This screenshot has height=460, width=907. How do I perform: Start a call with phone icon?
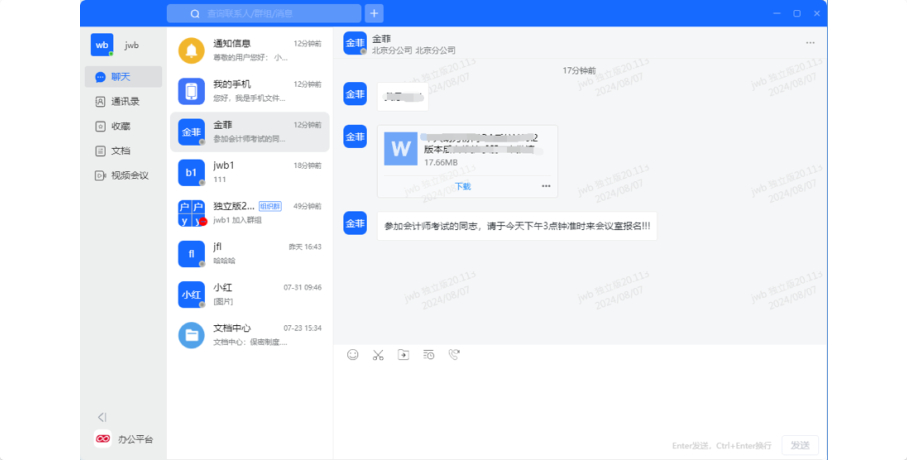tap(454, 354)
